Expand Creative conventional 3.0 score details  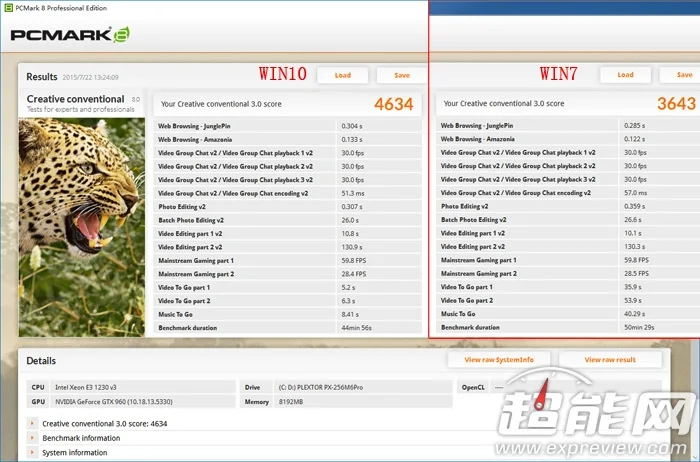click(32, 424)
